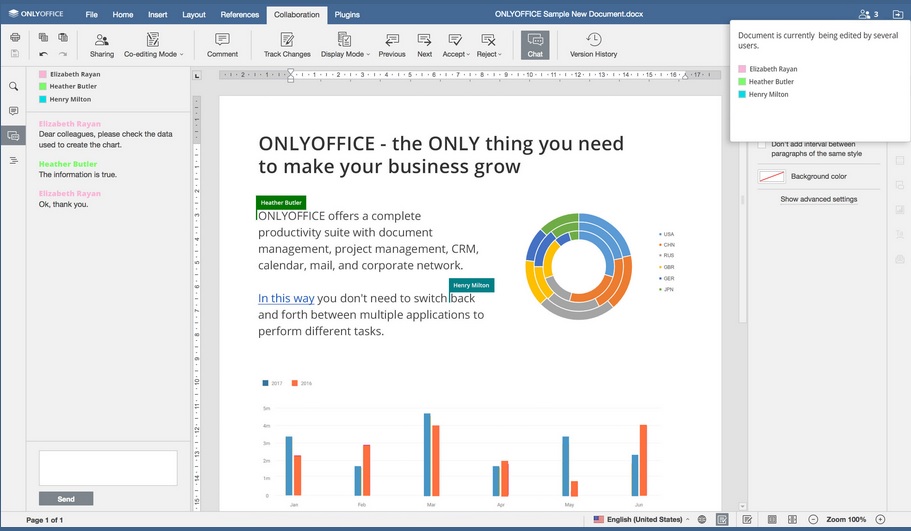Click the ONLYOFFICE logo in the header
Image resolution: width=911 pixels, height=531 pixels.
[36, 14]
